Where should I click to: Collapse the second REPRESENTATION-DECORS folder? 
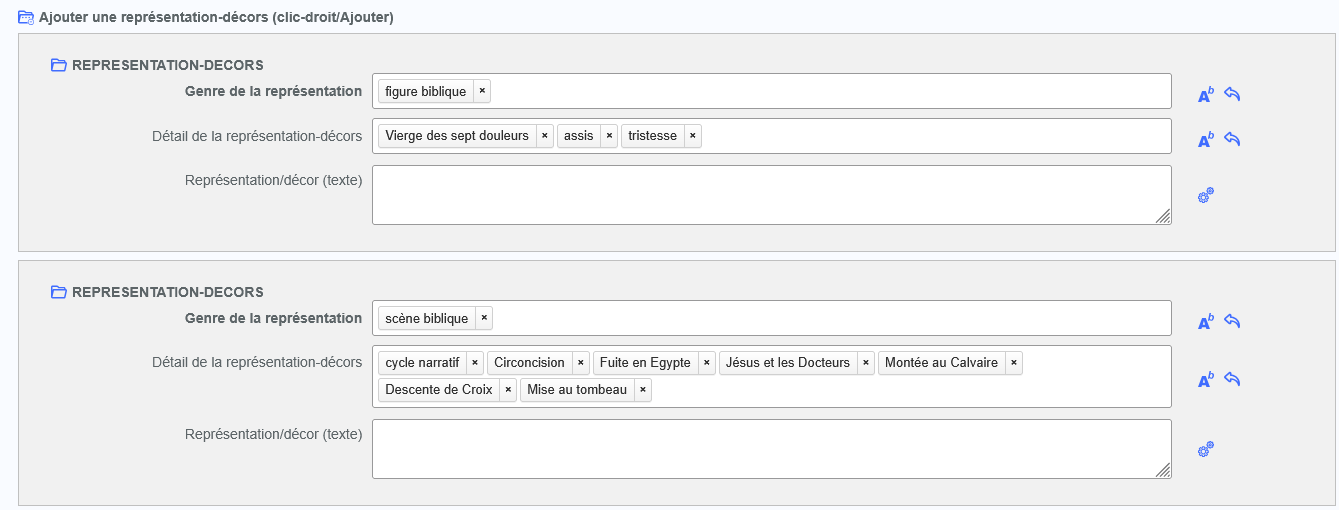pos(58,293)
